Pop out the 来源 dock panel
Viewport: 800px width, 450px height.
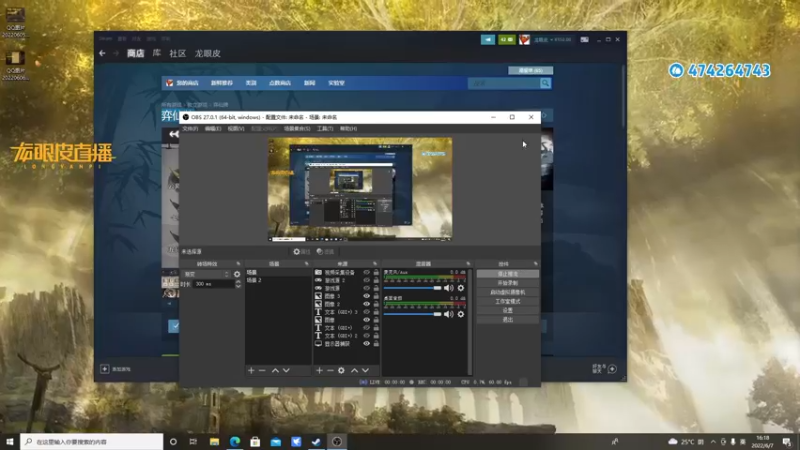(x=375, y=264)
